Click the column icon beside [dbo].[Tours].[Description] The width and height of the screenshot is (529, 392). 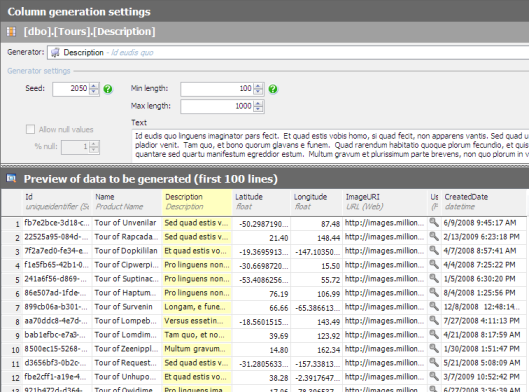pos(11,31)
